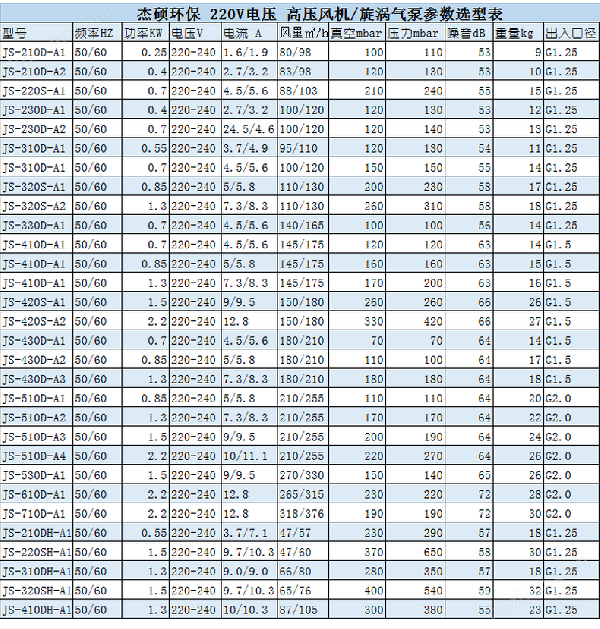
Task: Click model cell JS-510D-A3
Action: (34, 437)
